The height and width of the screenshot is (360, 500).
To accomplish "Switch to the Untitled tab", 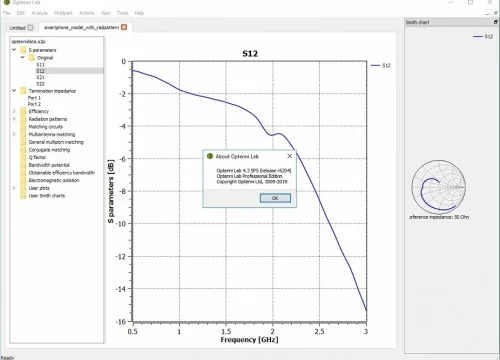I will (x=18, y=28).
